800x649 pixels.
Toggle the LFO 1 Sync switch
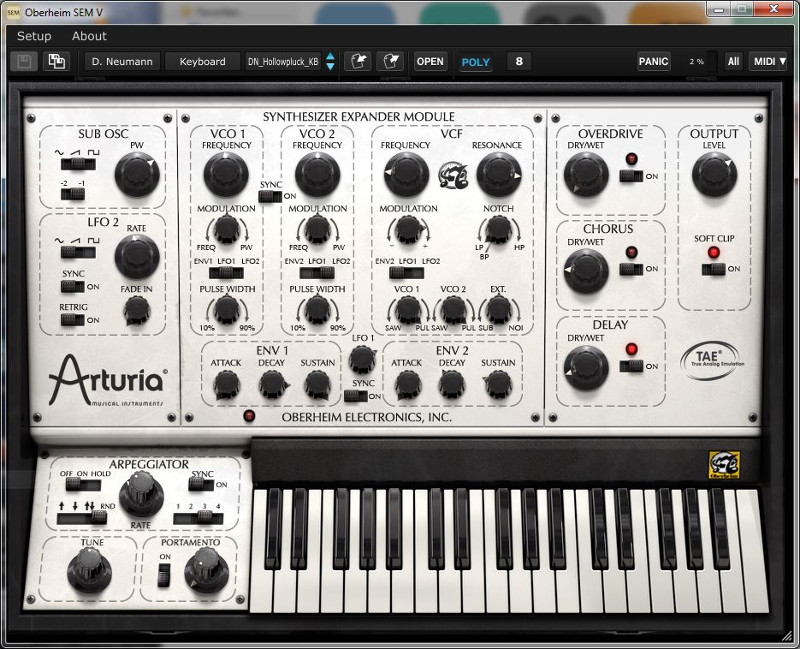click(x=356, y=396)
